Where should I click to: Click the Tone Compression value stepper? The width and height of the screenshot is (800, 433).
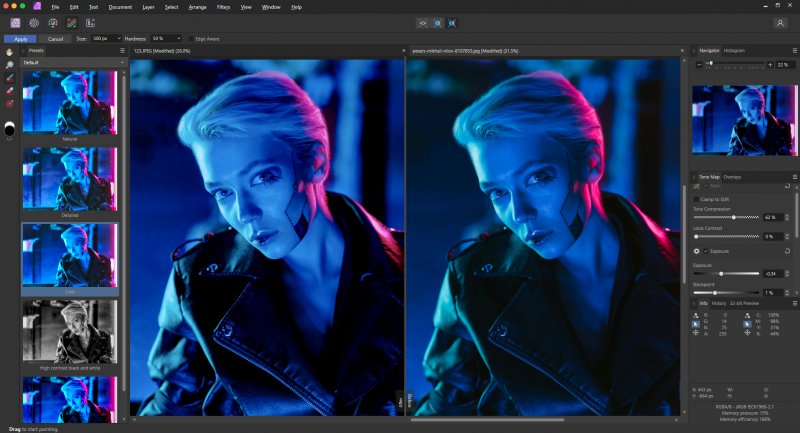pos(787,217)
